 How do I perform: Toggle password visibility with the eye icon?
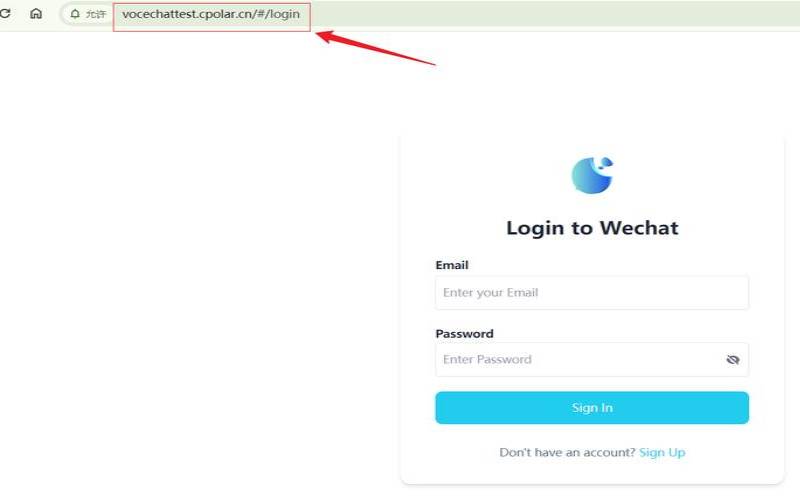[733, 360]
